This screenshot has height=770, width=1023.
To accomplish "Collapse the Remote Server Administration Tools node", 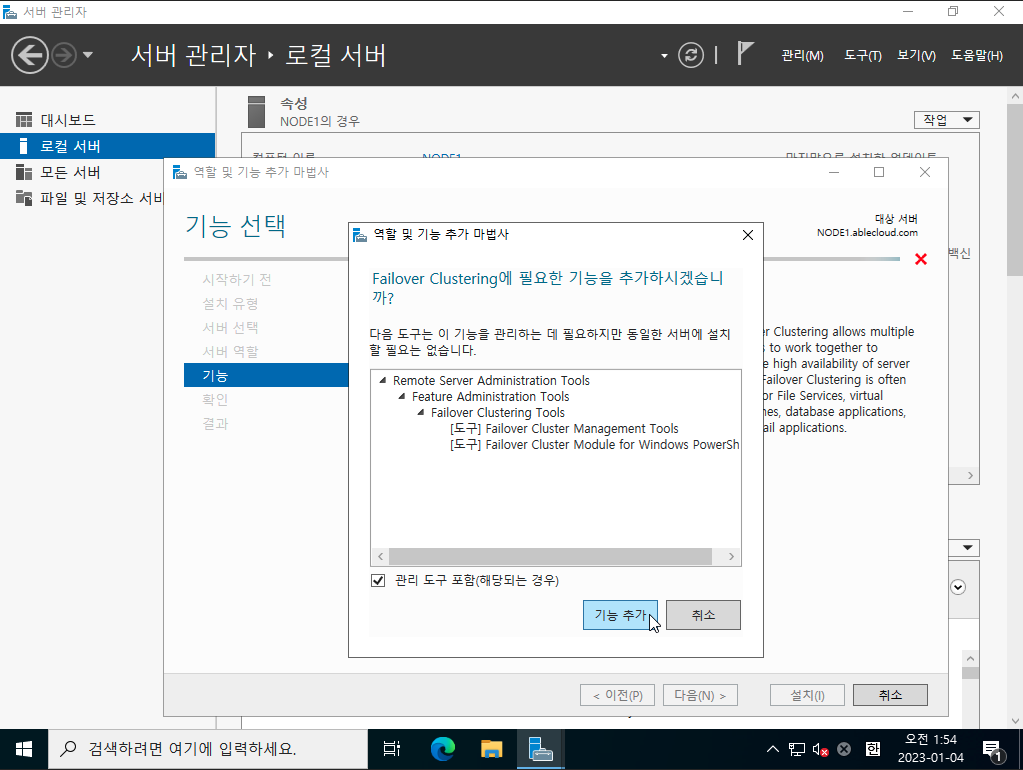I will pyautogui.click(x=383, y=380).
